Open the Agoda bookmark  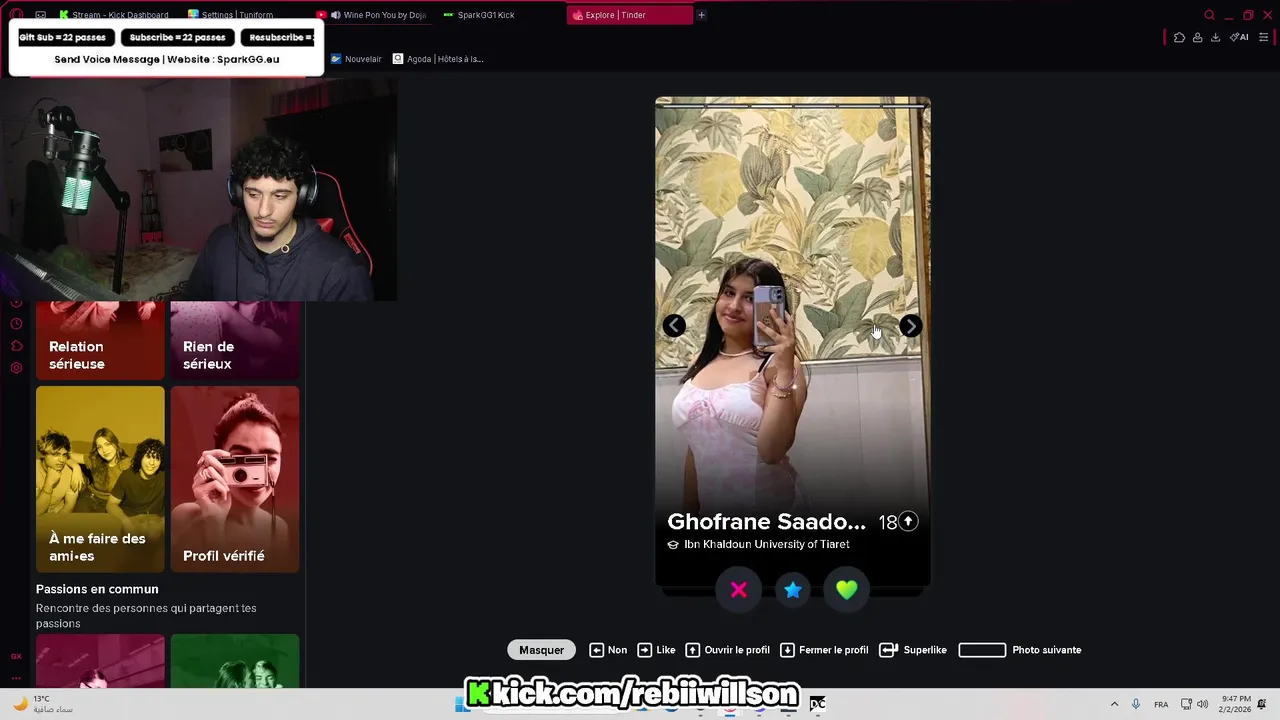(438, 59)
